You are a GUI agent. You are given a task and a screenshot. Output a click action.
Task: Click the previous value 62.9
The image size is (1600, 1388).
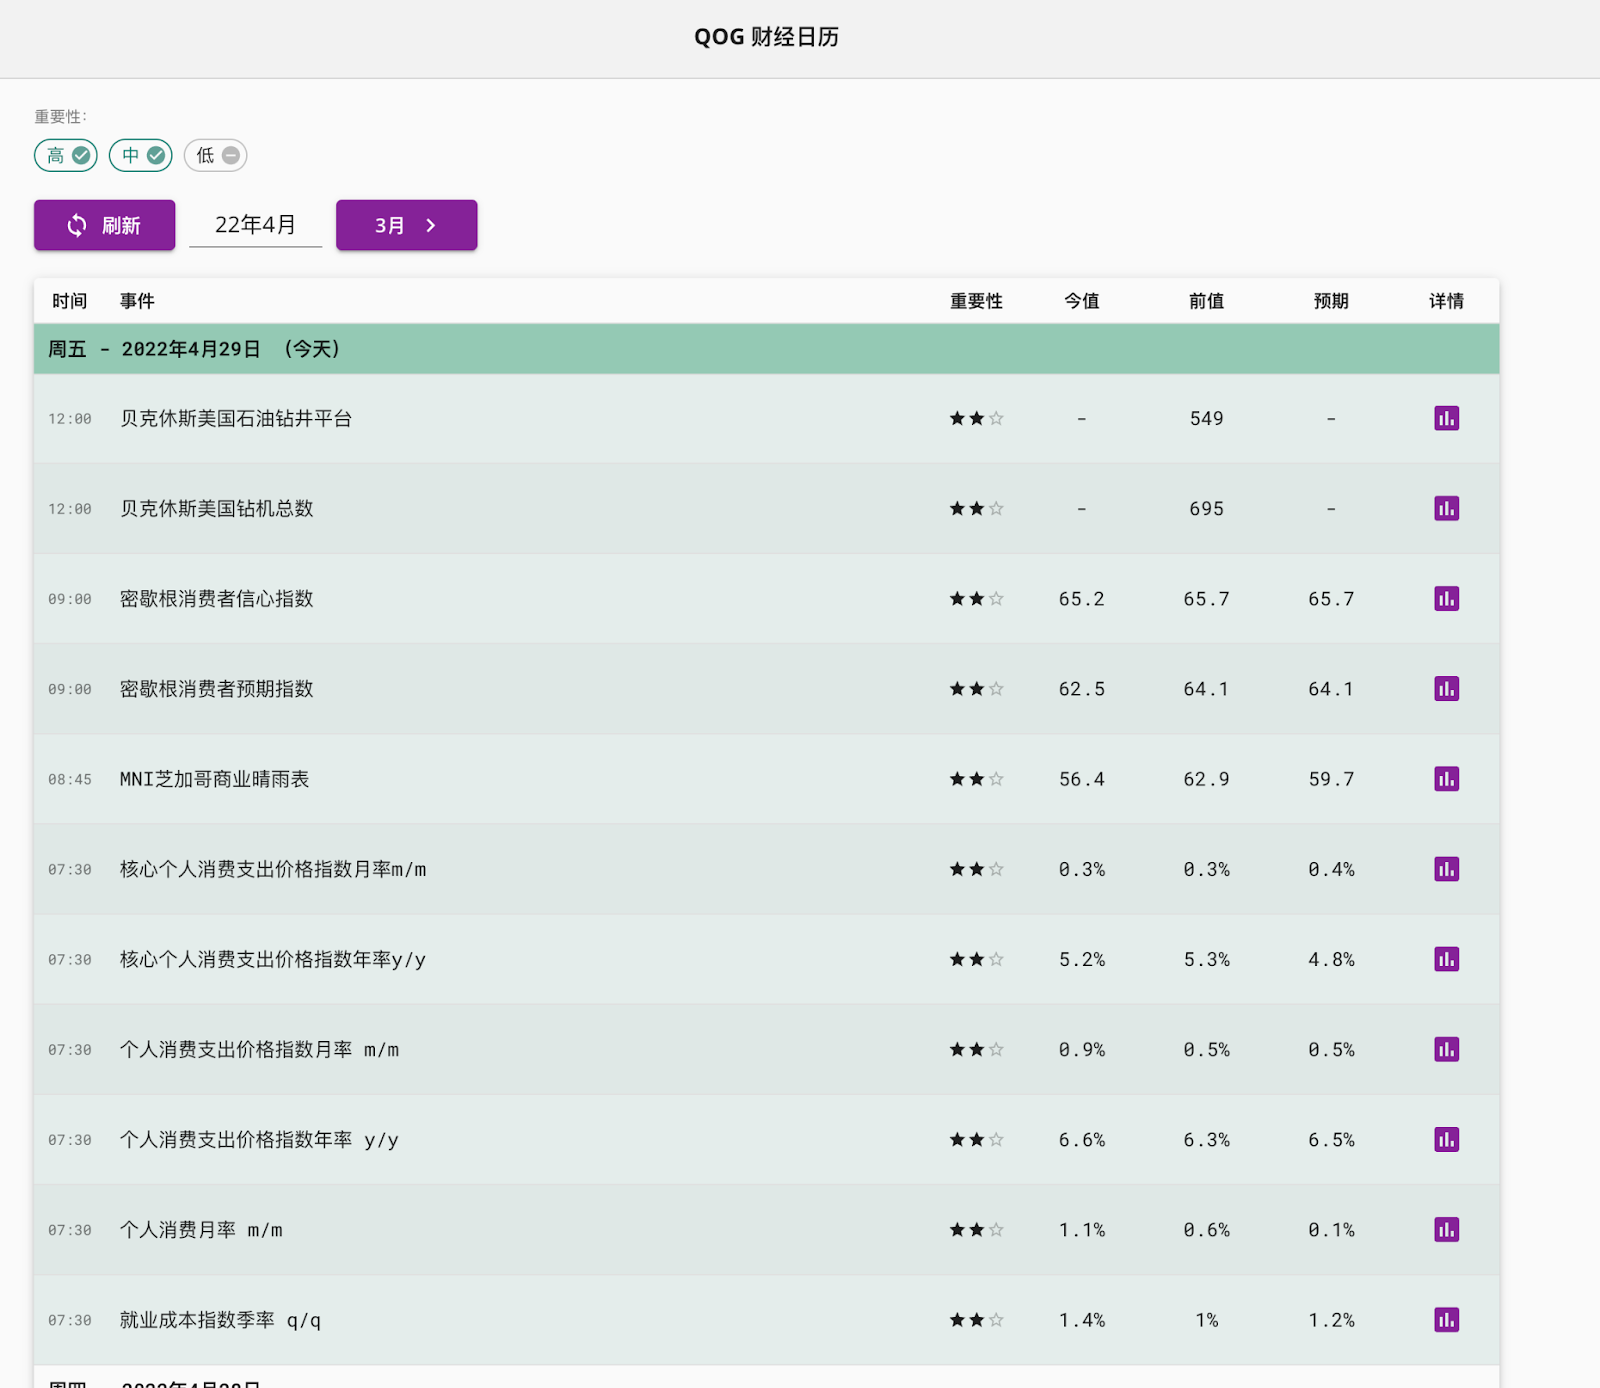click(x=1206, y=778)
